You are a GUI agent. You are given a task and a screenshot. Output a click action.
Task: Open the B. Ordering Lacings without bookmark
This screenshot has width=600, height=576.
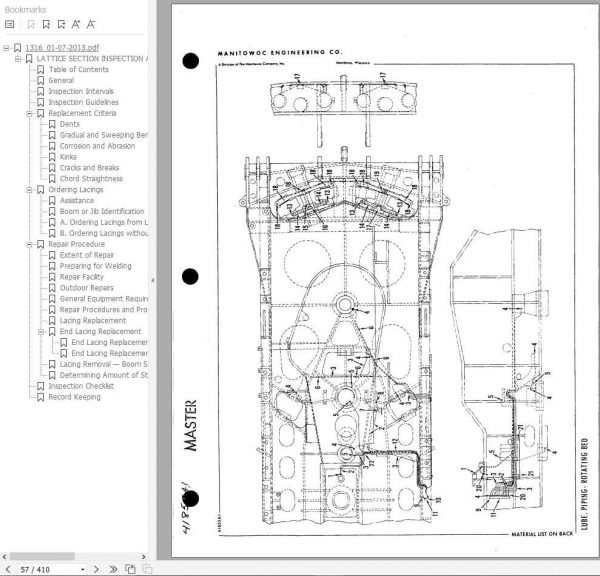click(x=104, y=233)
